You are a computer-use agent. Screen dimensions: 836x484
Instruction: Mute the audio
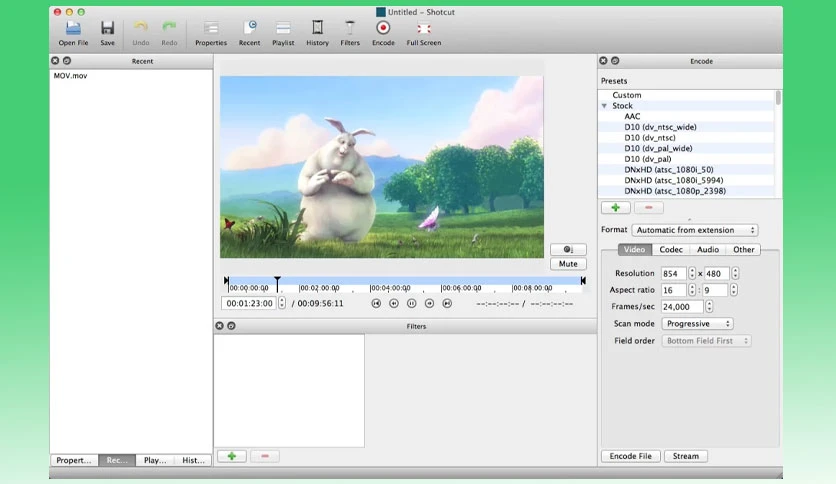[568, 264]
